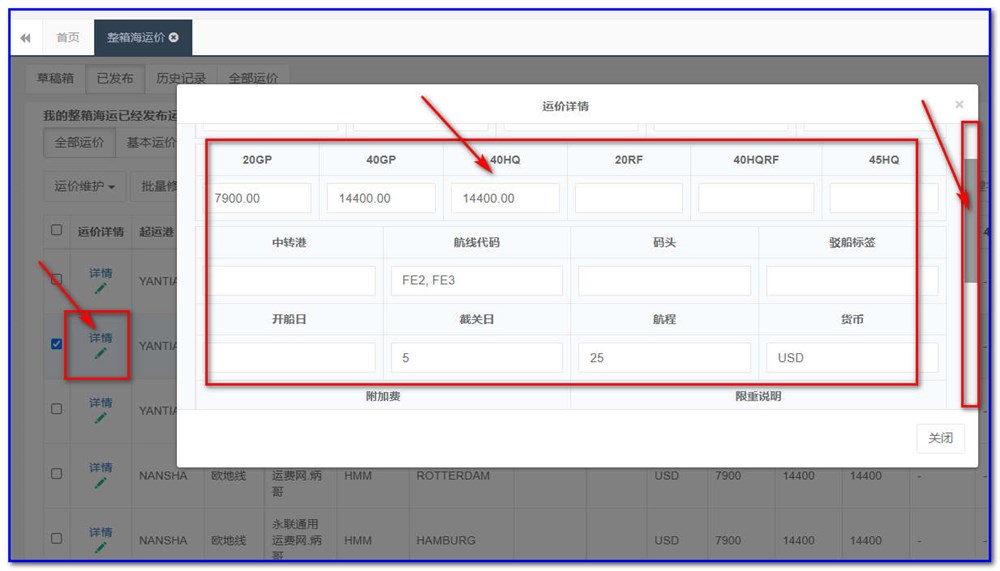The image size is (1000, 571).
Task: Uncheck the checked YANTIAN row checkbox
Action: coord(57,344)
